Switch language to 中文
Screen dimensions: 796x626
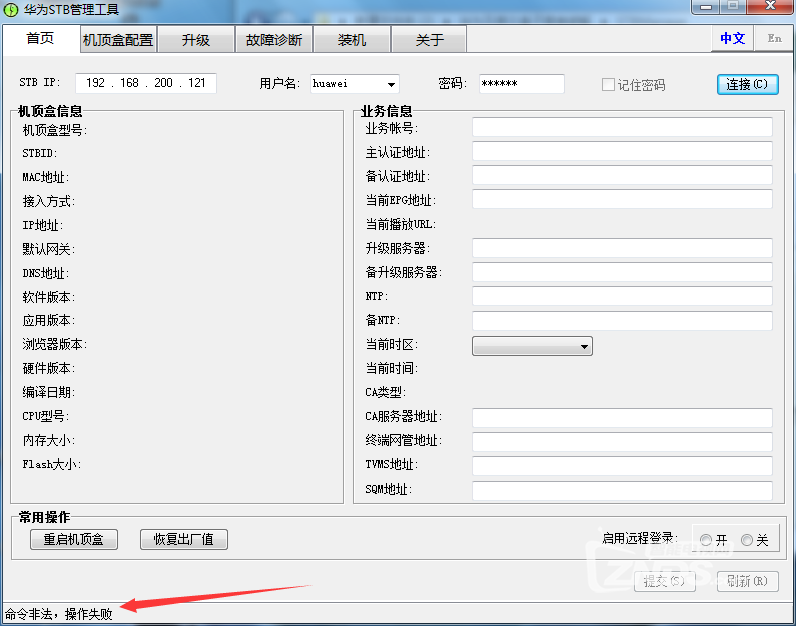click(x=733, y=39)
